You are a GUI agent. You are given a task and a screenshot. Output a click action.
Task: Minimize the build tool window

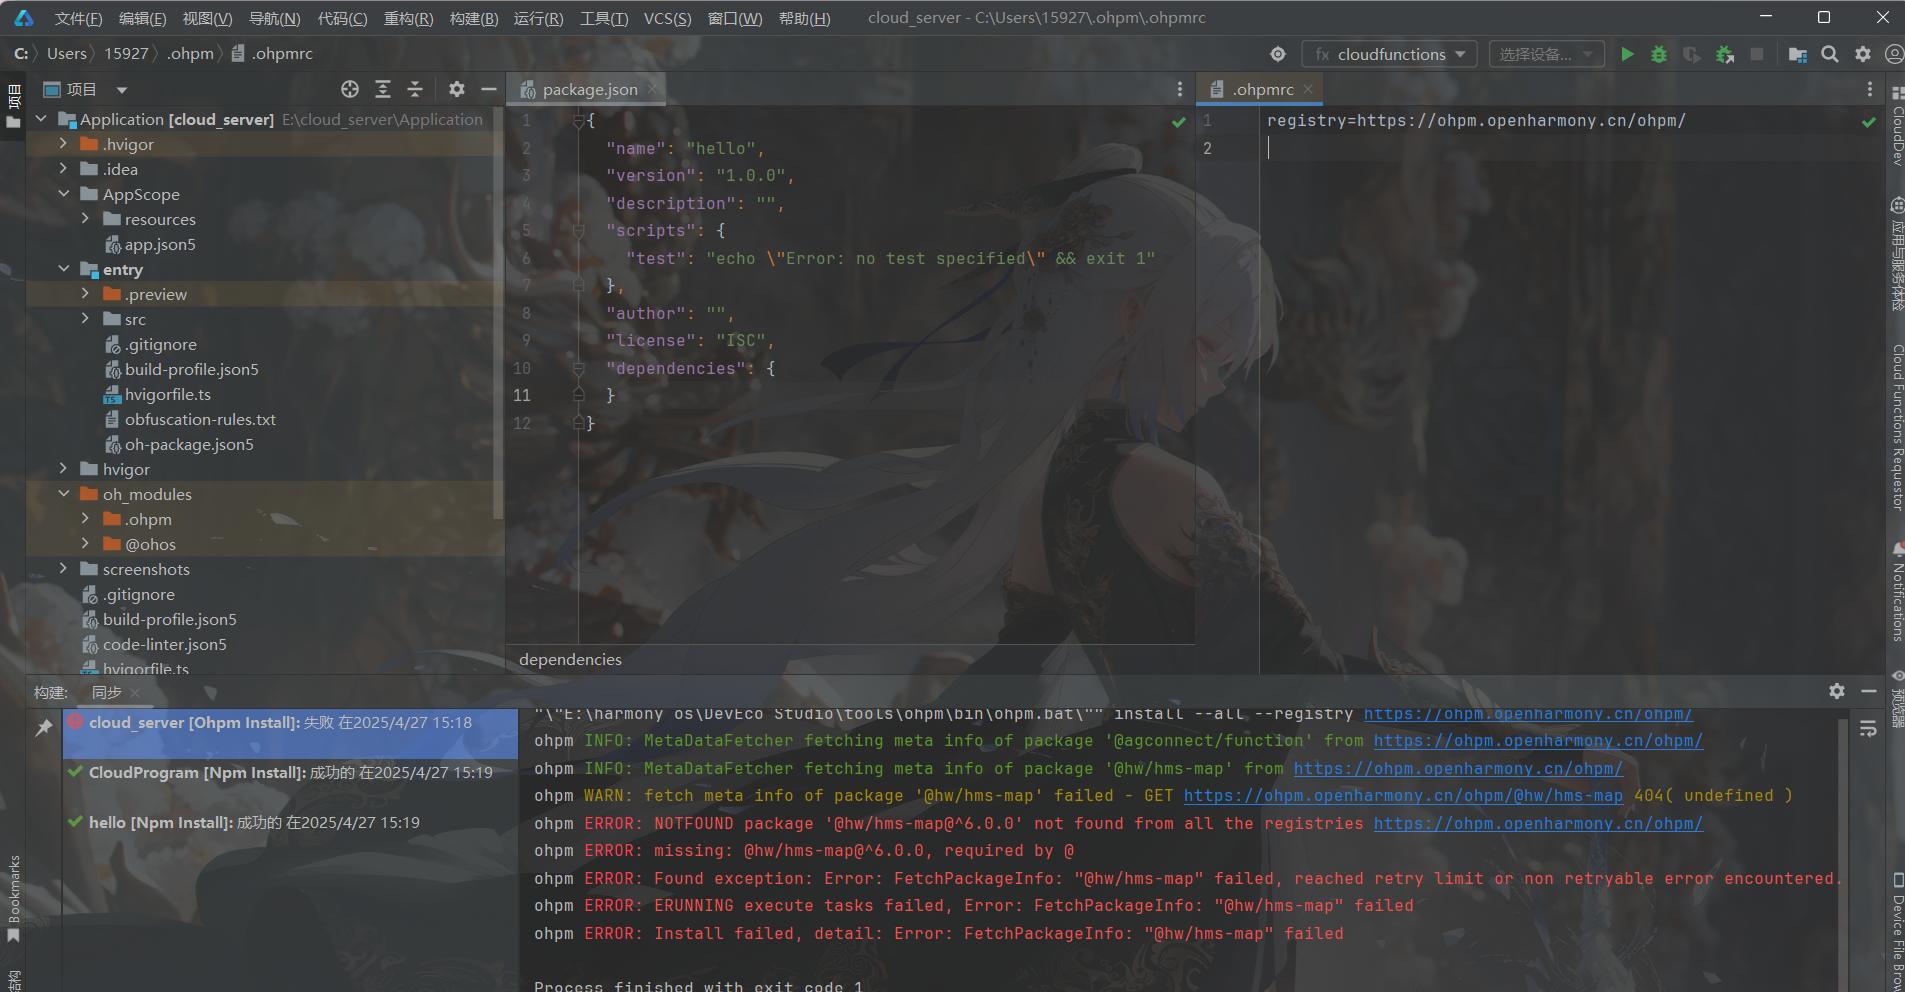[x=1868, y=691]
